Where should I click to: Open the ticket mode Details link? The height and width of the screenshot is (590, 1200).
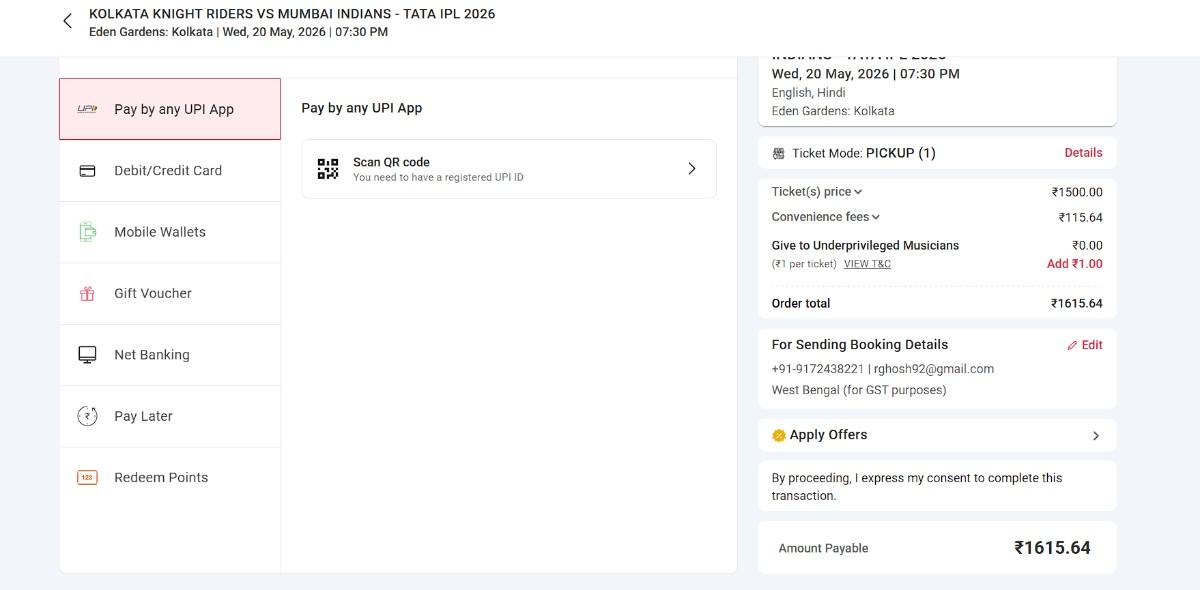click(x=1083, y=153)
